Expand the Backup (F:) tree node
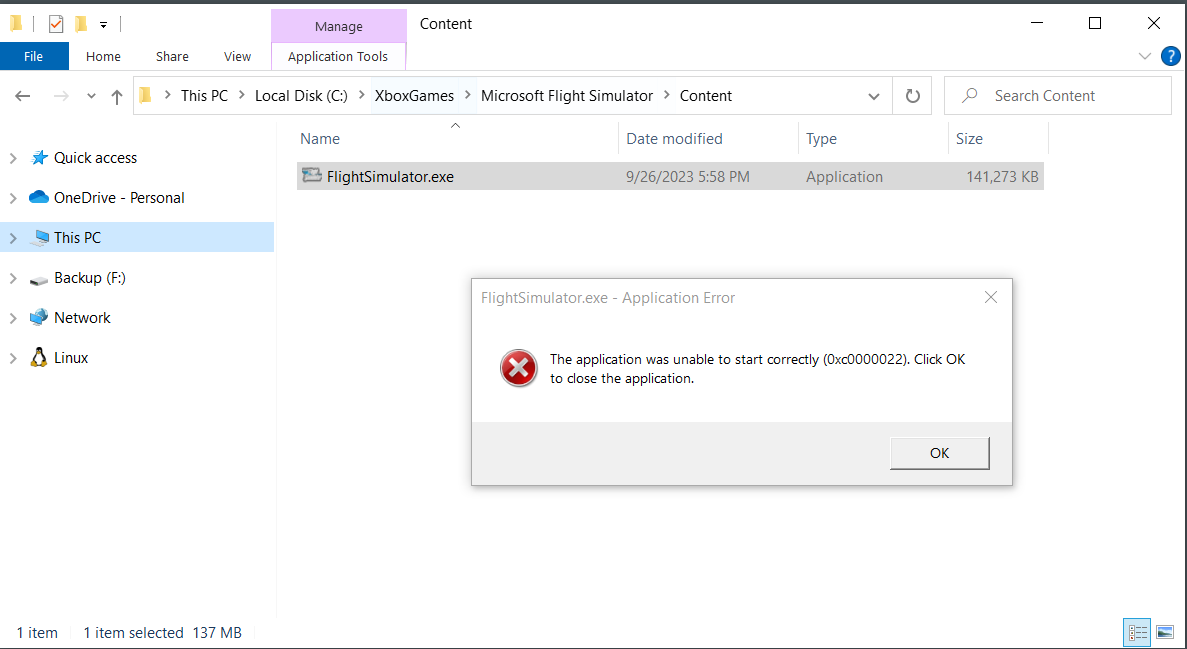Viewport: 1187px width, 649px height. pos(13,278)
